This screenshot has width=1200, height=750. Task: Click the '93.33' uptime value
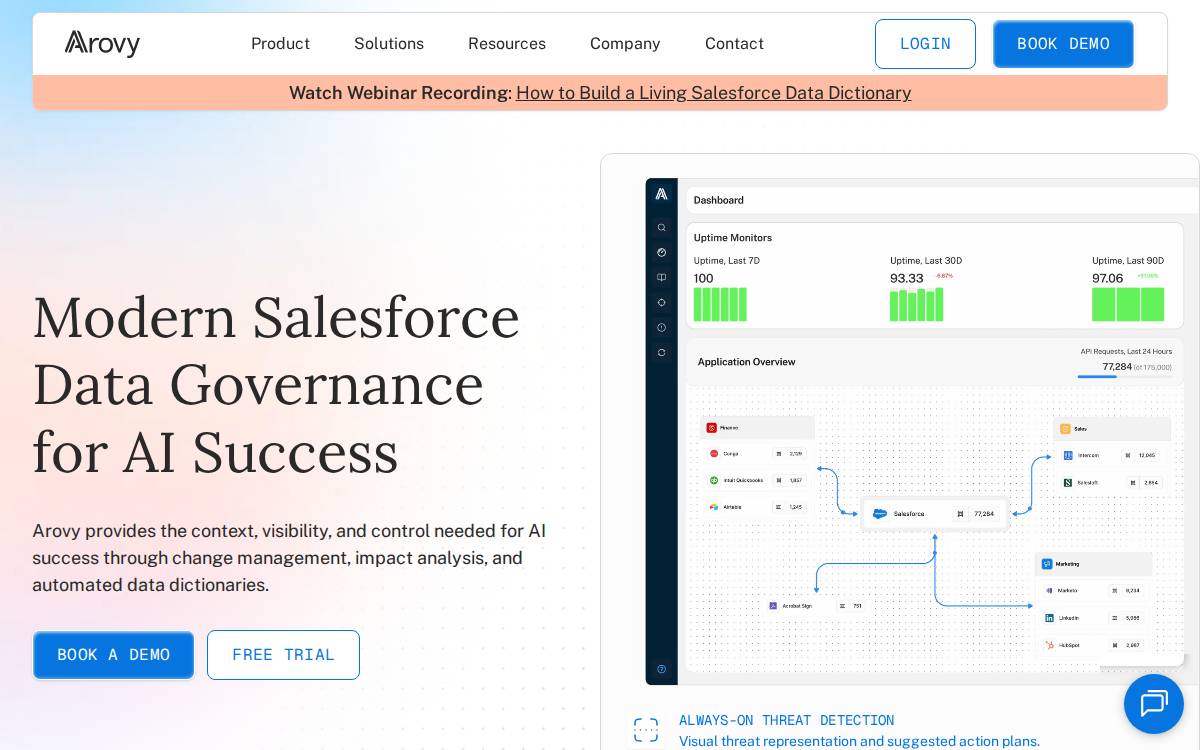907,278
